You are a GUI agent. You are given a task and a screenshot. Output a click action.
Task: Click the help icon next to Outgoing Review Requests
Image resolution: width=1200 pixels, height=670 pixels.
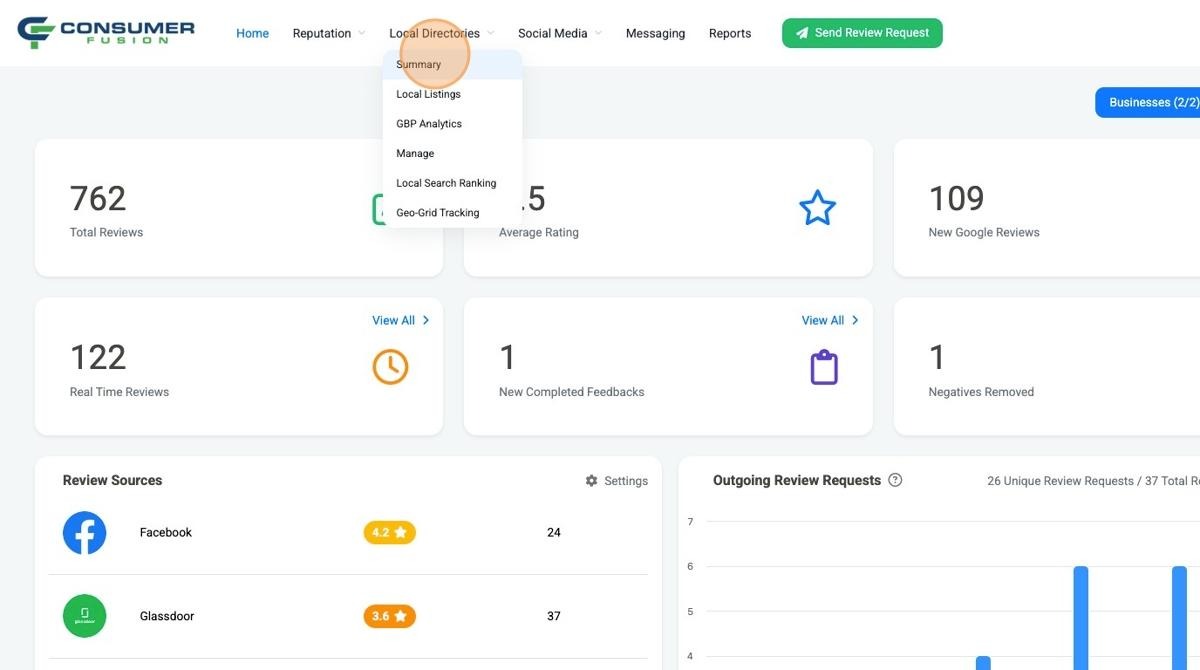tap(895, 480)
